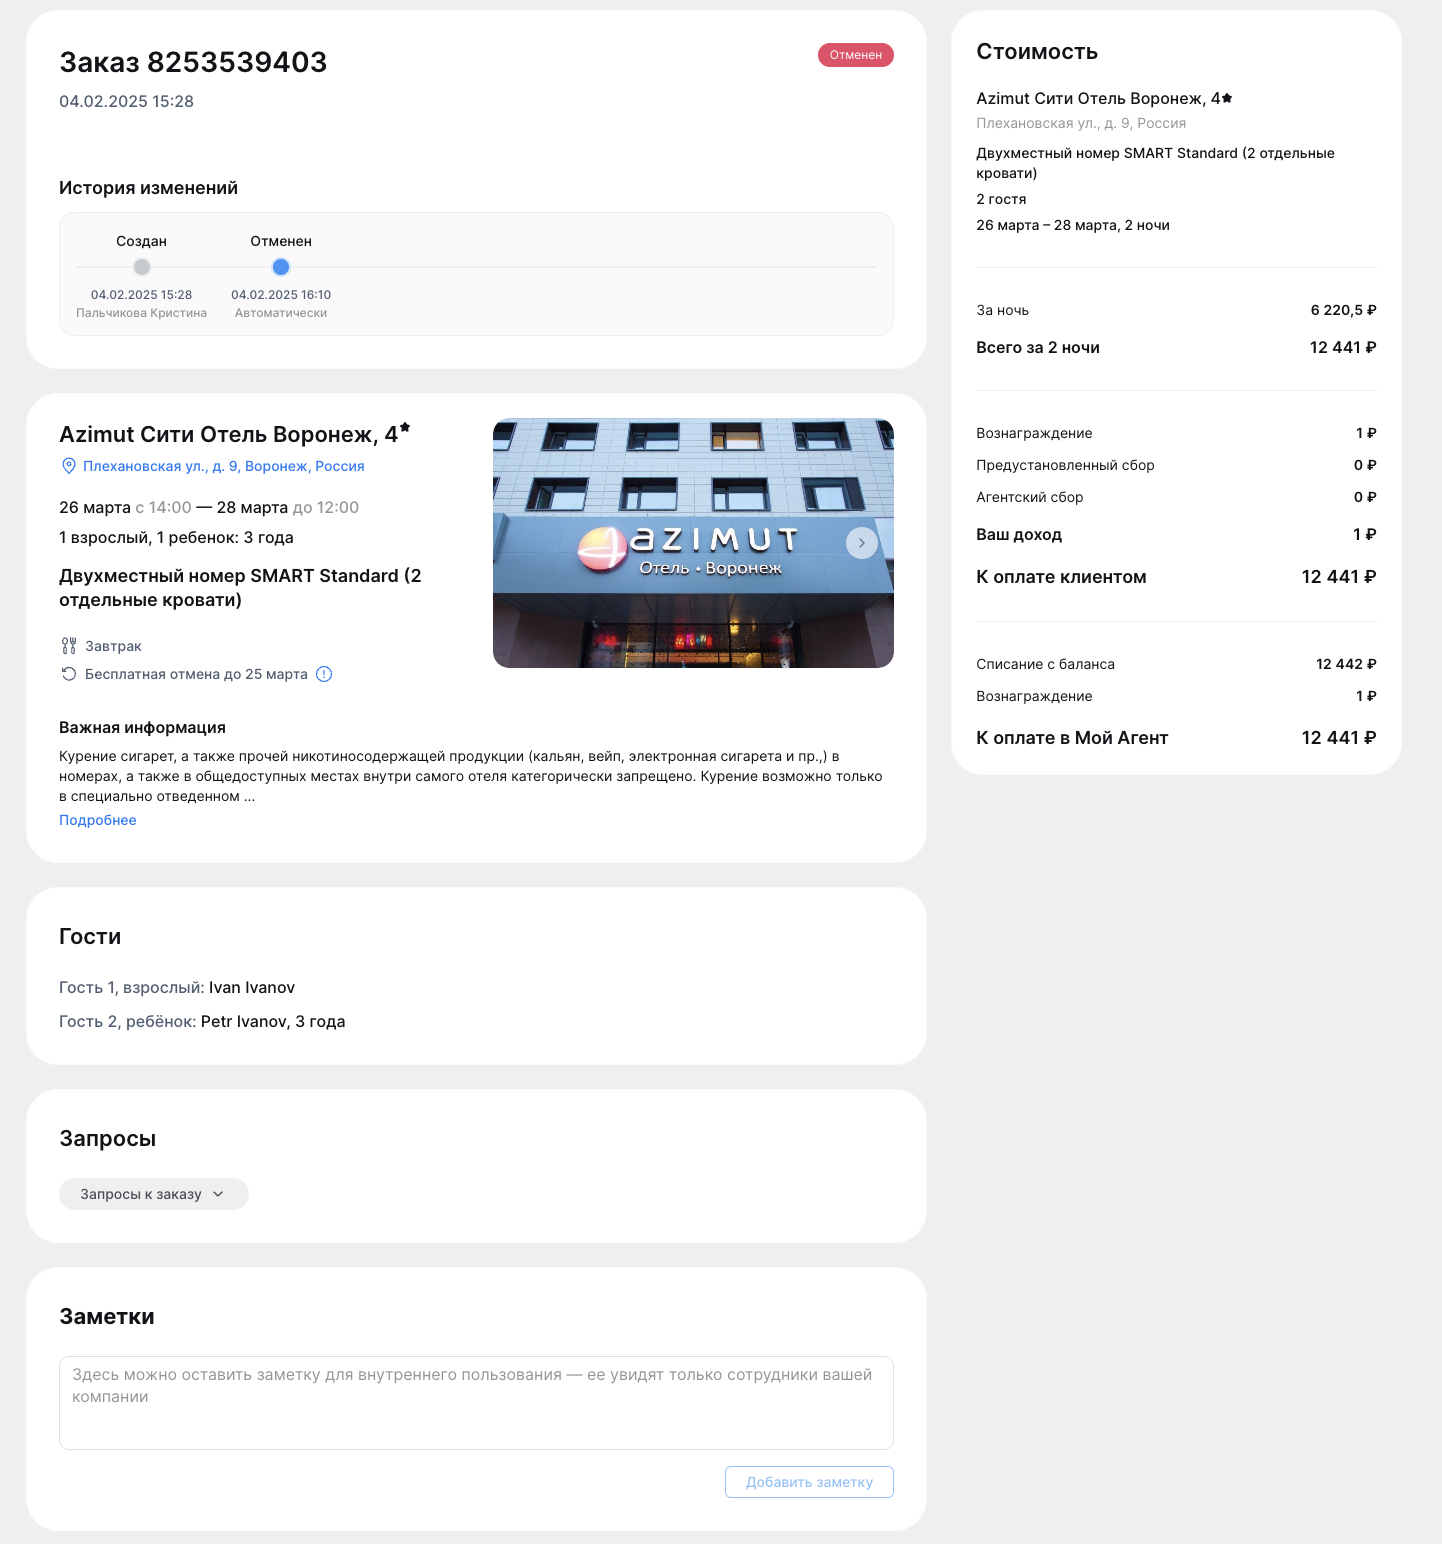The image size is (1442, 1544).
Task: Click the 26 марта с 14:00 stay dates
Action: (209, 507)
